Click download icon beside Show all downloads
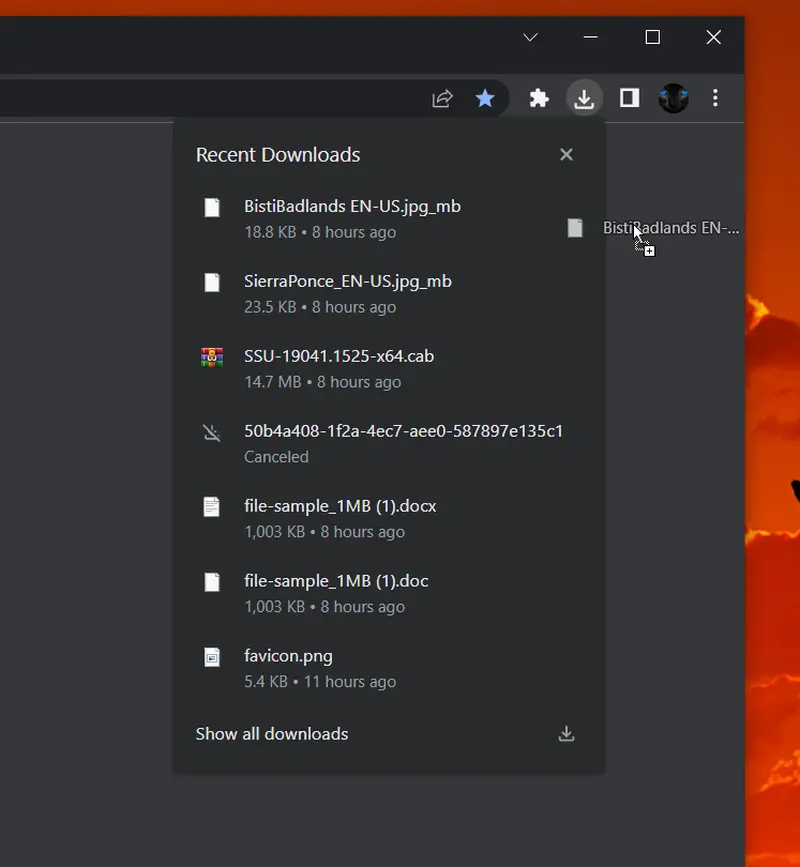This screenshot has height=867, width=800. [566, 734]
